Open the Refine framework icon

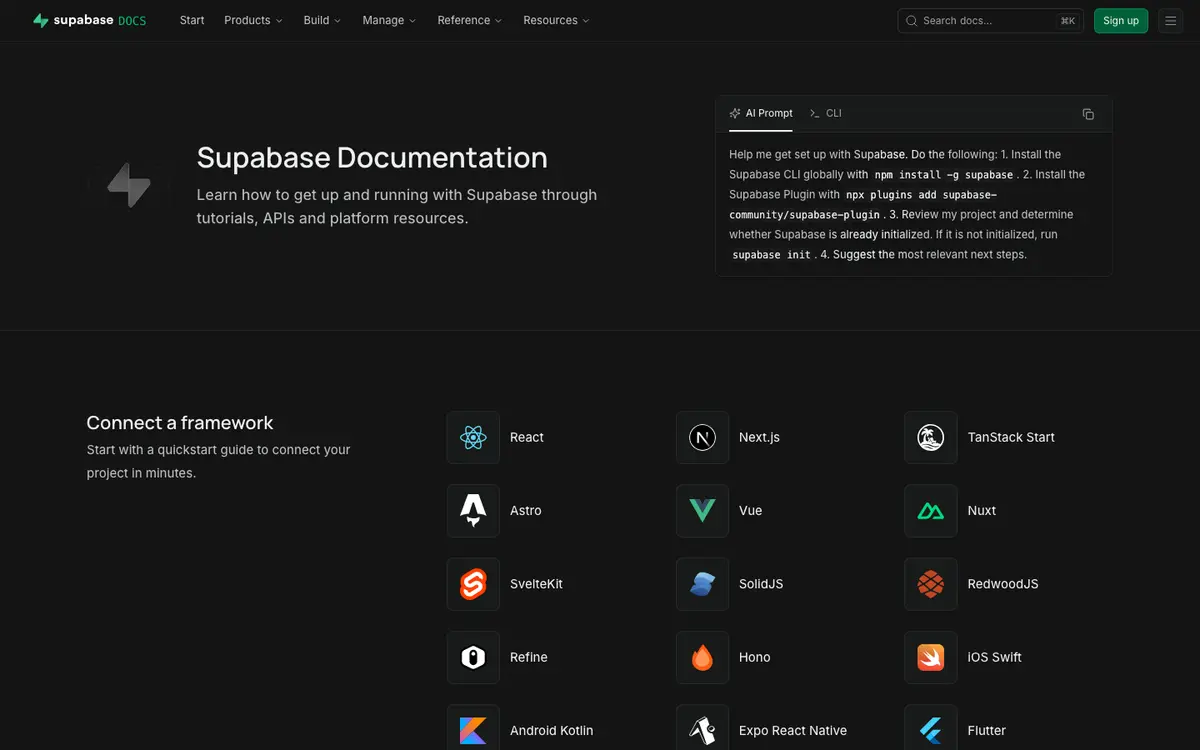(473, 657)
